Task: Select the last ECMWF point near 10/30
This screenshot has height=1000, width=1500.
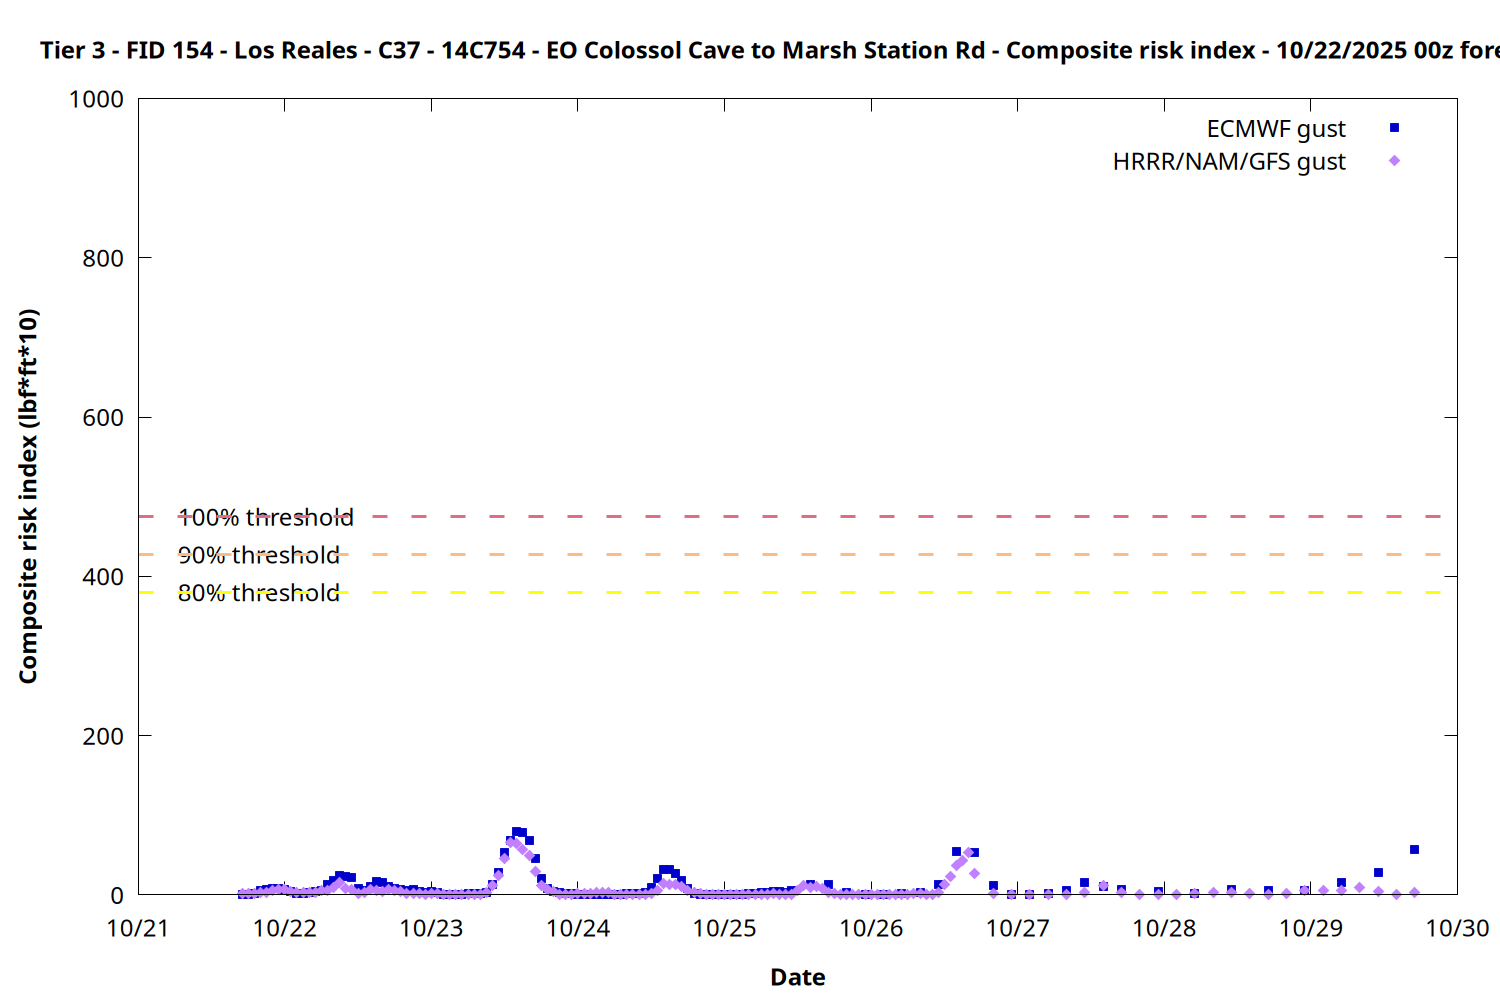Action: coord(1414,850)
